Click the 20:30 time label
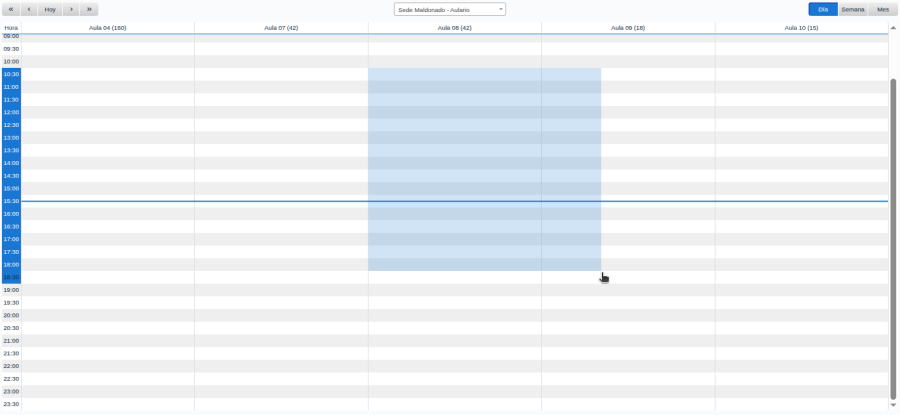 [x=11, y=328]
